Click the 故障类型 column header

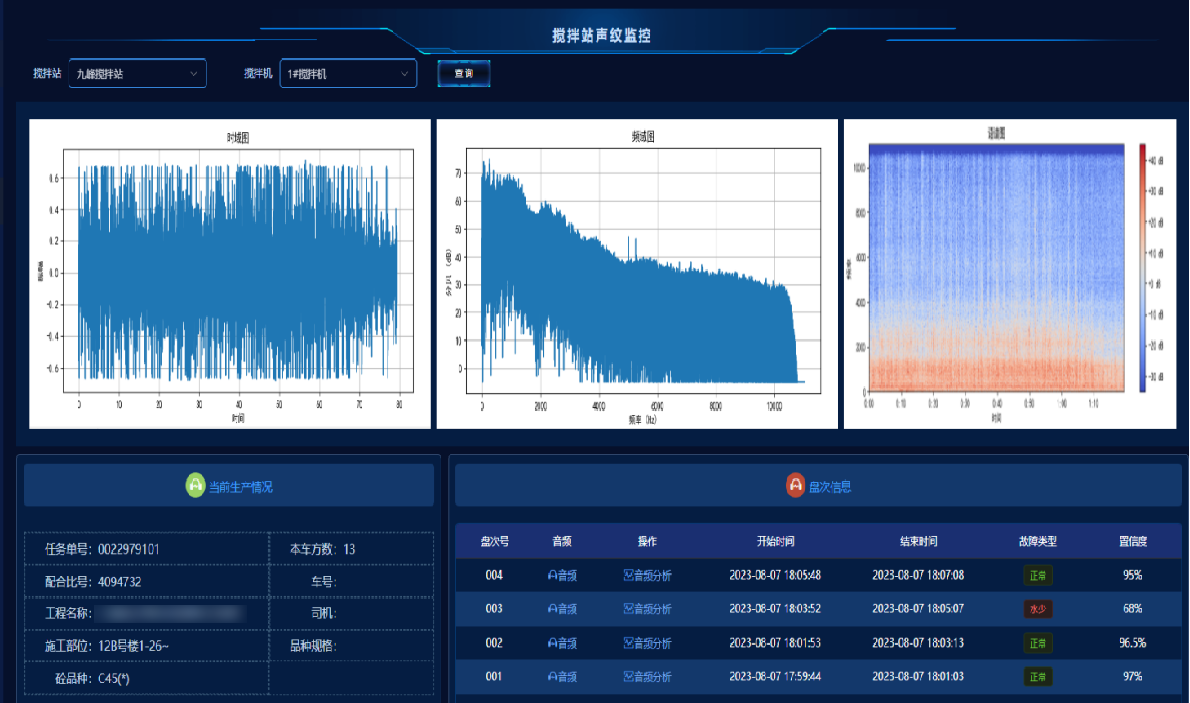click(x=1037, y=541)
